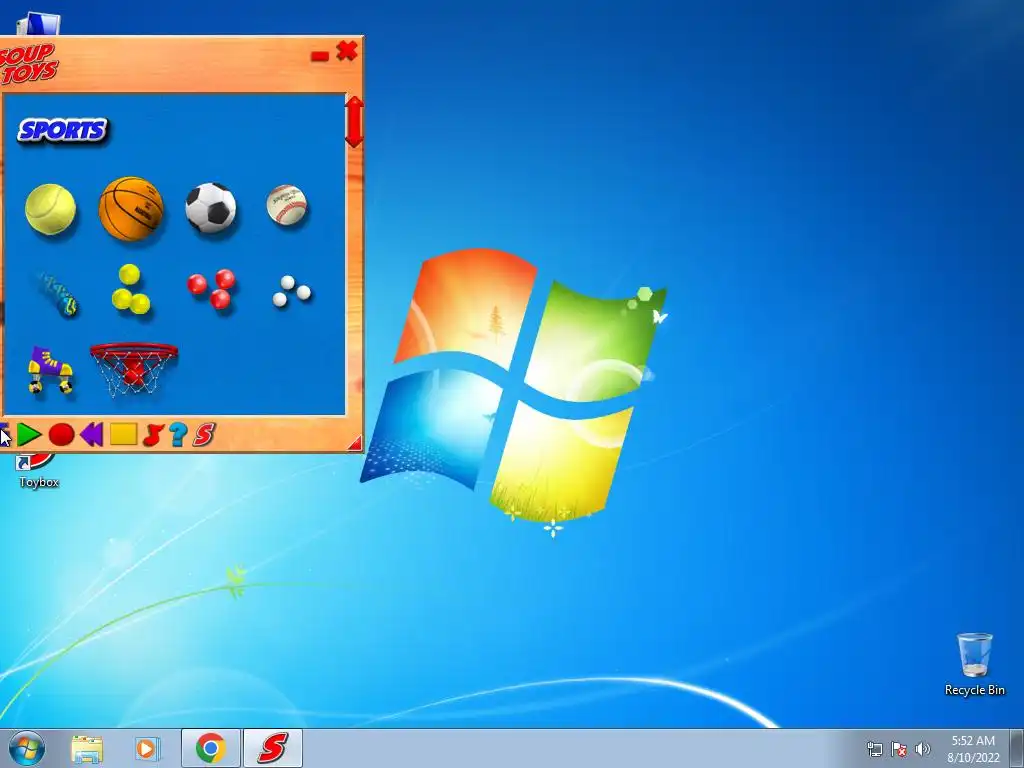The width and height of the screenshot is (1024, 768).
Task: Select the basketball hoop toy
Action: tap(134, 369)
